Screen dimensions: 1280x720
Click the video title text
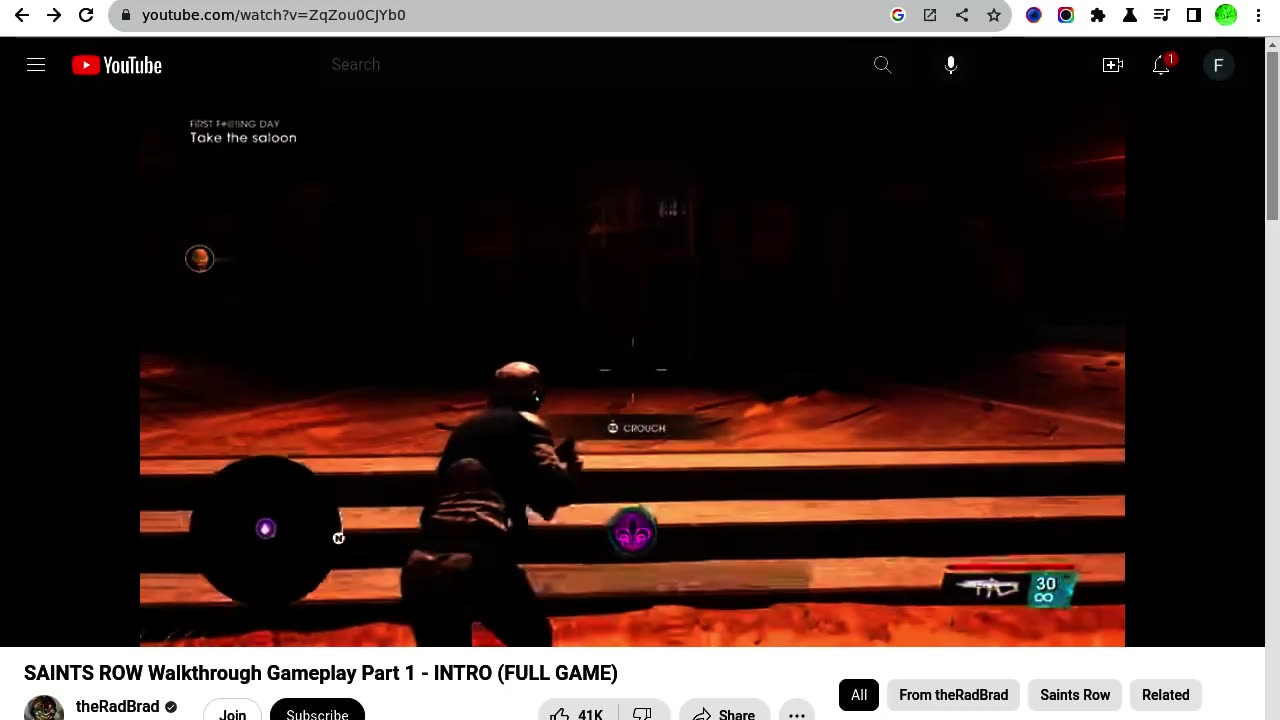point(321,673)
